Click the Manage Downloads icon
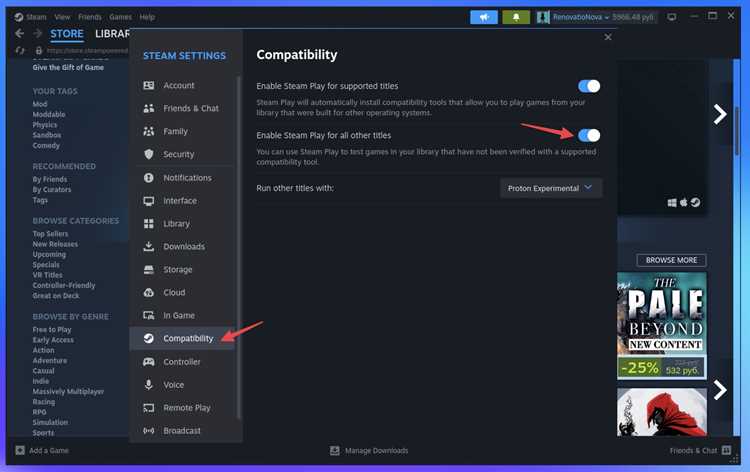The image size is (750, 472). tap(335, 450)
